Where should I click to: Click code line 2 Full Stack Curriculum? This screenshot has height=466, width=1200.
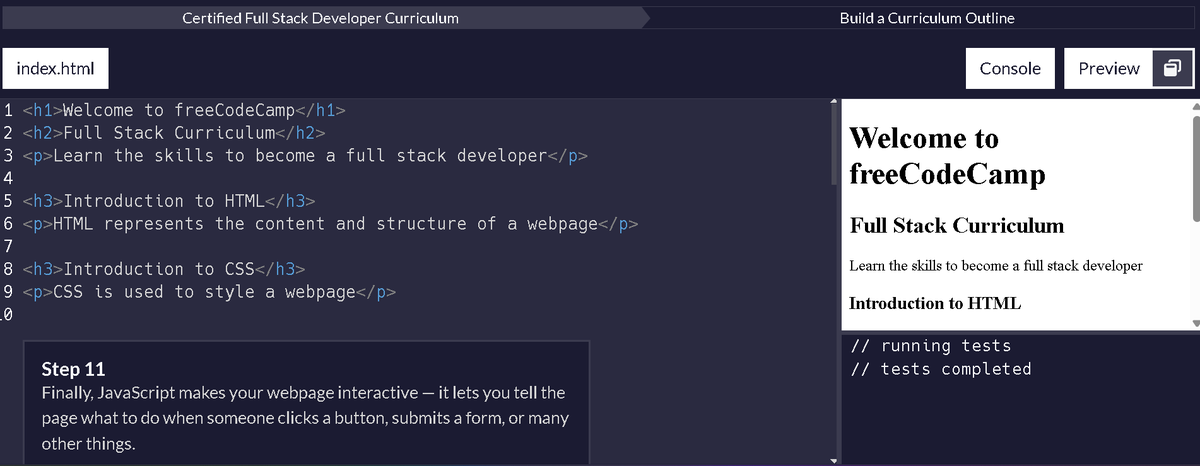coord(174,133)
